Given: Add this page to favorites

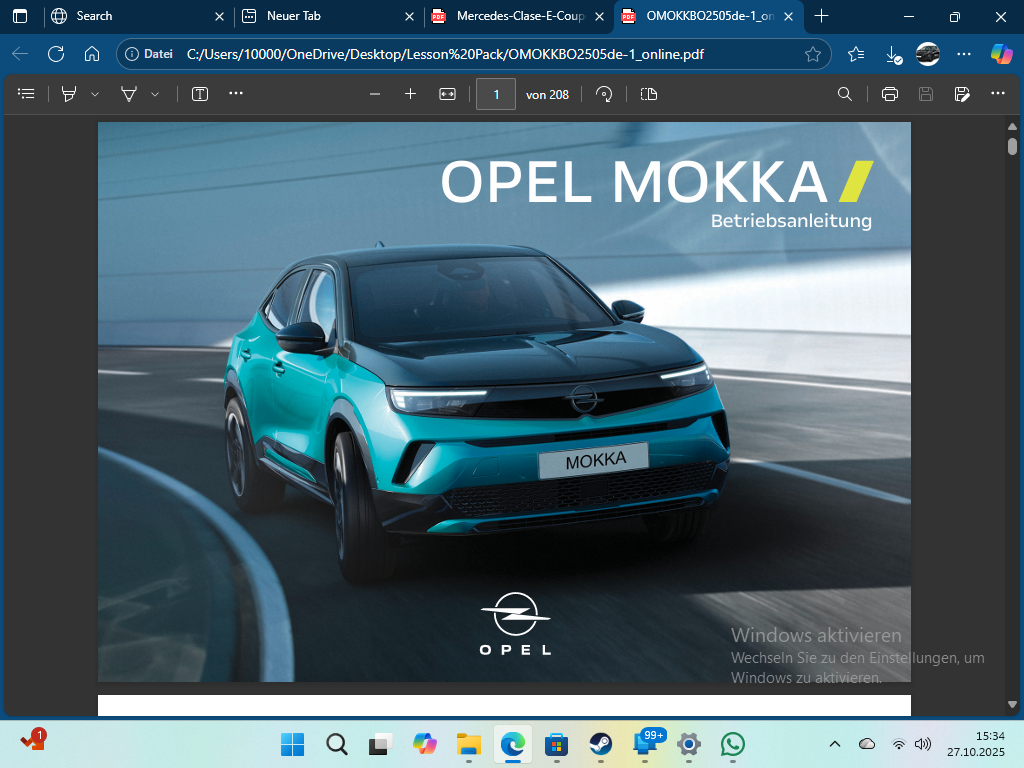Looking at the screenshot, I should tap(813, 54).
